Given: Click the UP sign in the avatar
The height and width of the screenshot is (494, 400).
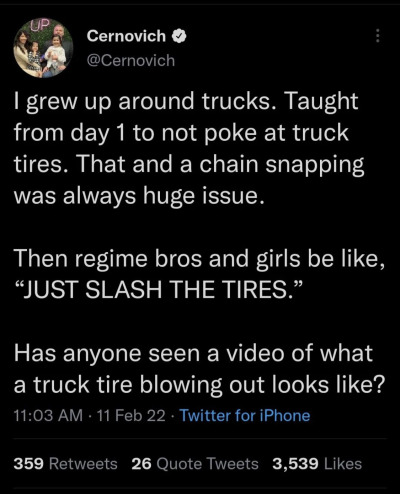Looking at the screenshot, I should click(x=41, y=24).
